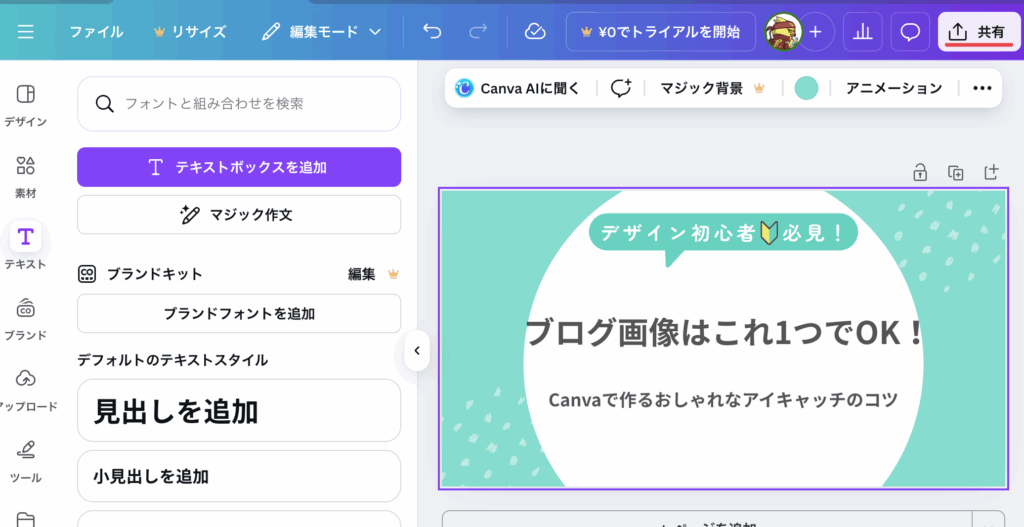Open the analytics bar chart icon

coord(862,32)
